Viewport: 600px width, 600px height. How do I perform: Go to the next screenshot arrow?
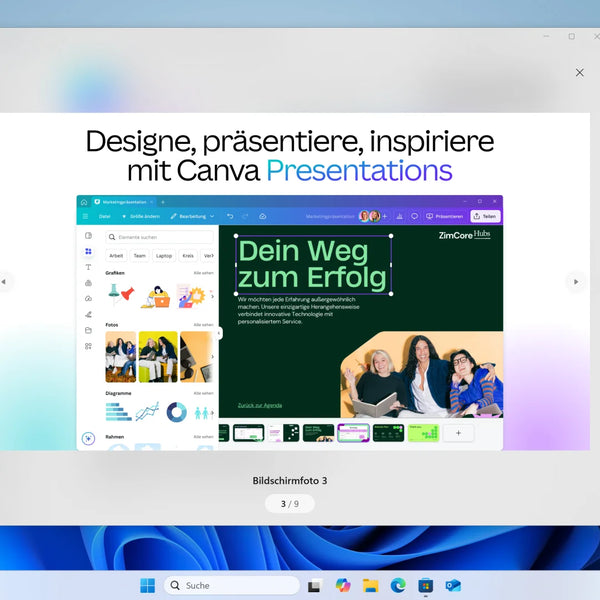tap(576, 282)
